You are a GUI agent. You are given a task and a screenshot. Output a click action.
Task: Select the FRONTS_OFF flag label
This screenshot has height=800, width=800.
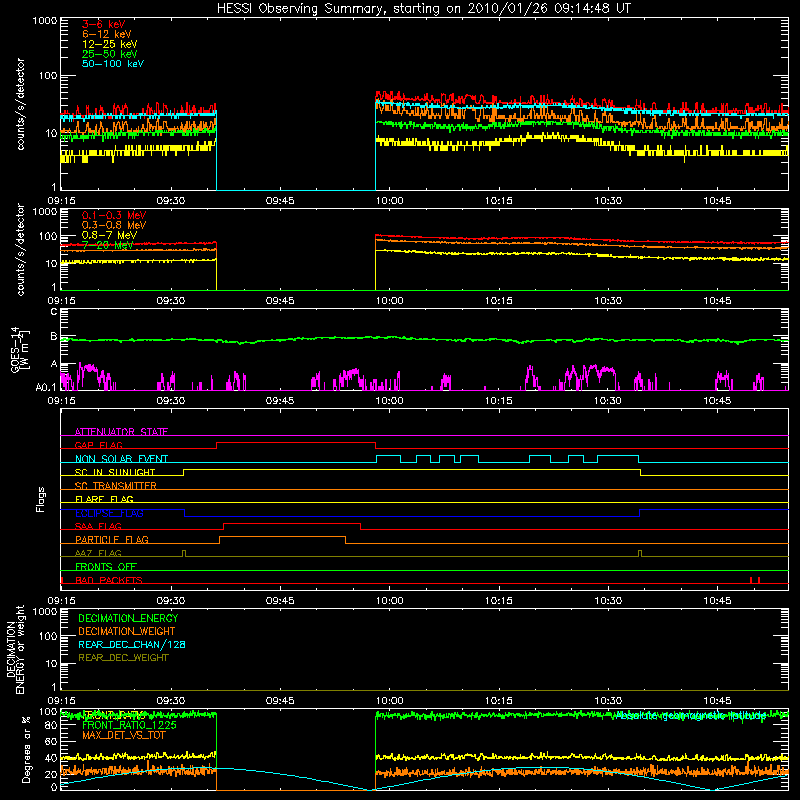106,566
